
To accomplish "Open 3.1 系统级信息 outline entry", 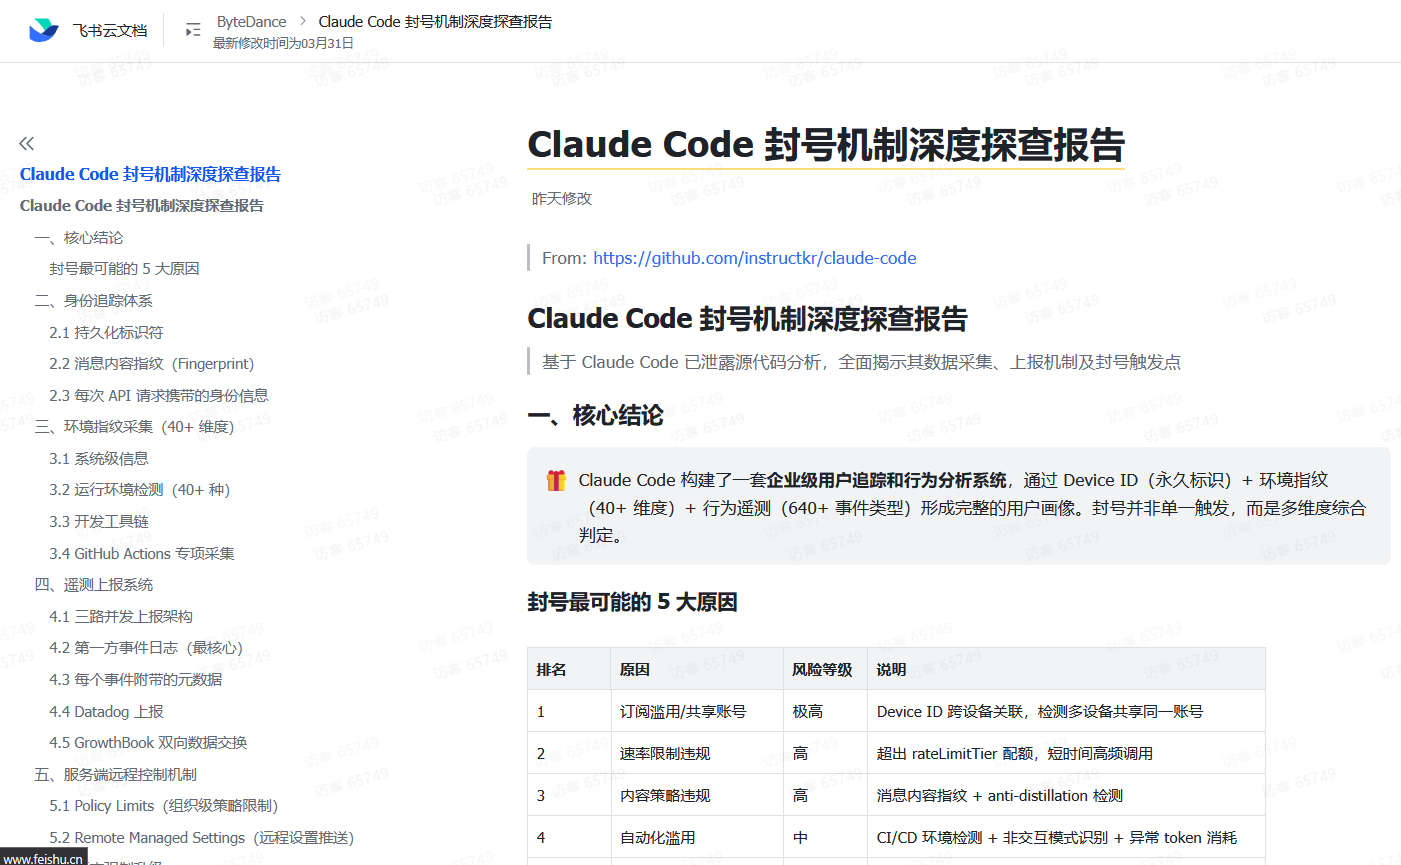I will [99, 459].
